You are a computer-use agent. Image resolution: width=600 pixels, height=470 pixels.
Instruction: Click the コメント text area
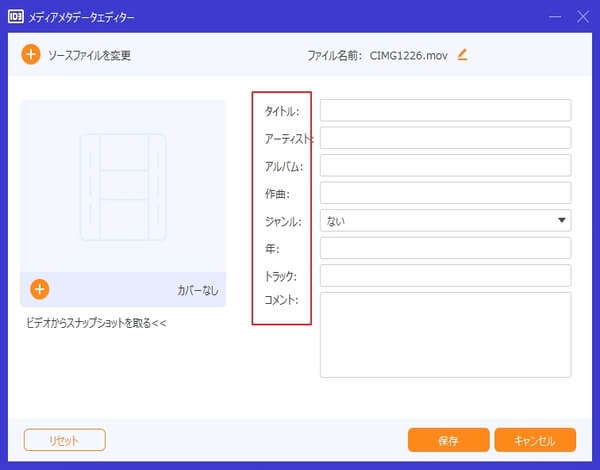(445, 335)
